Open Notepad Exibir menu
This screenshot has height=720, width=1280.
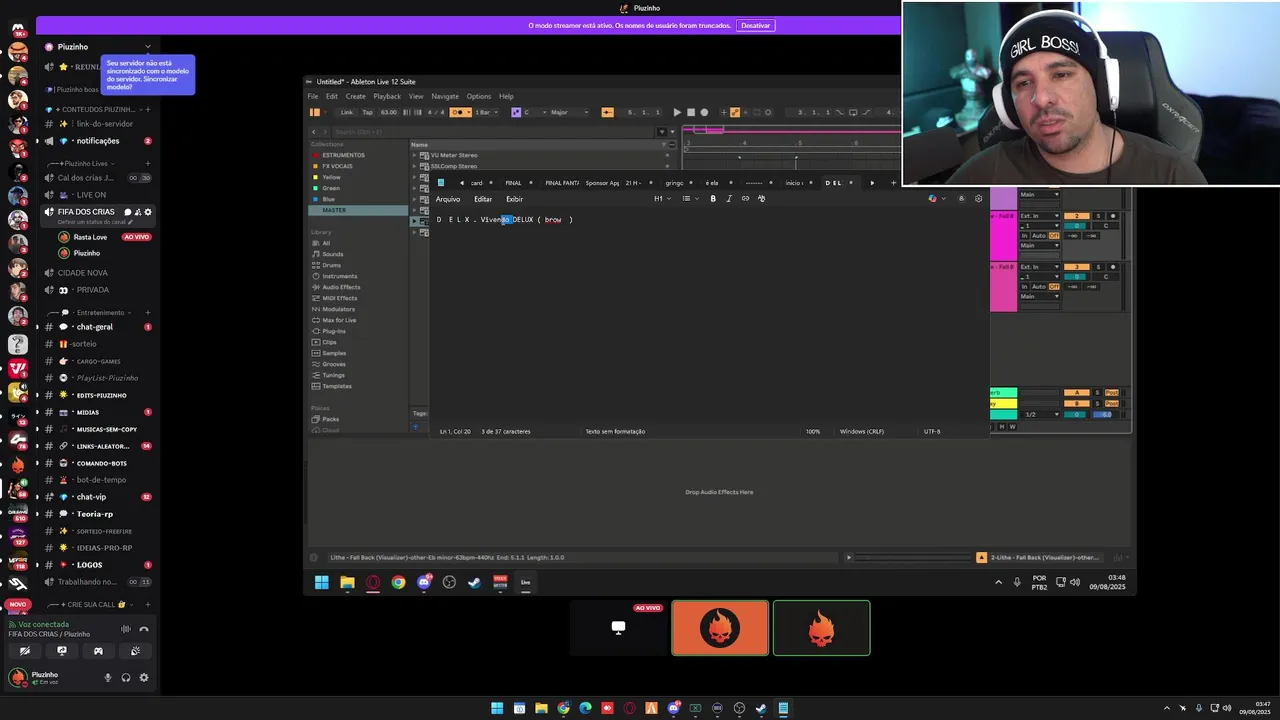pyautogui.click(x=514, y=199)
